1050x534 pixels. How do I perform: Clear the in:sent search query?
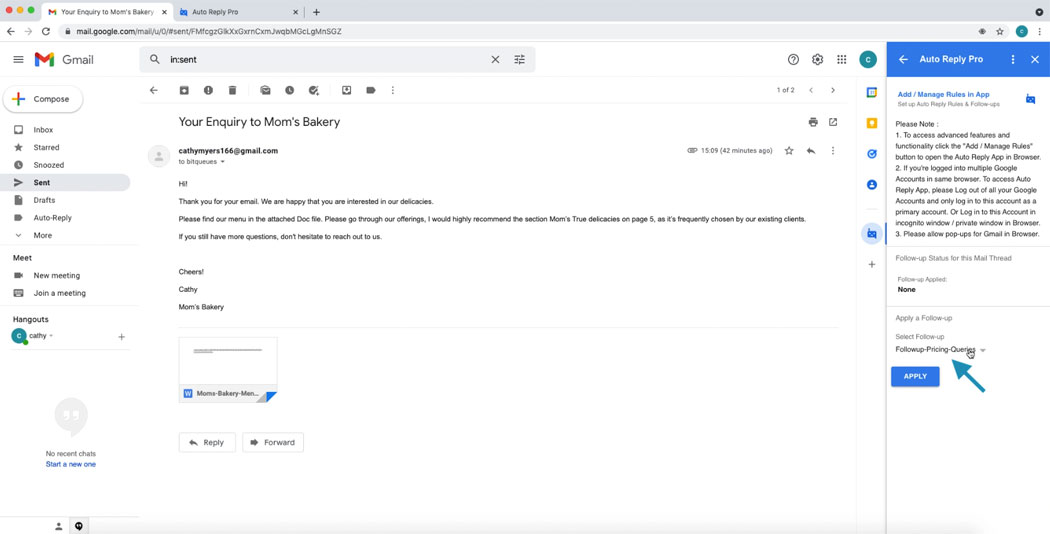click(496, 60)
